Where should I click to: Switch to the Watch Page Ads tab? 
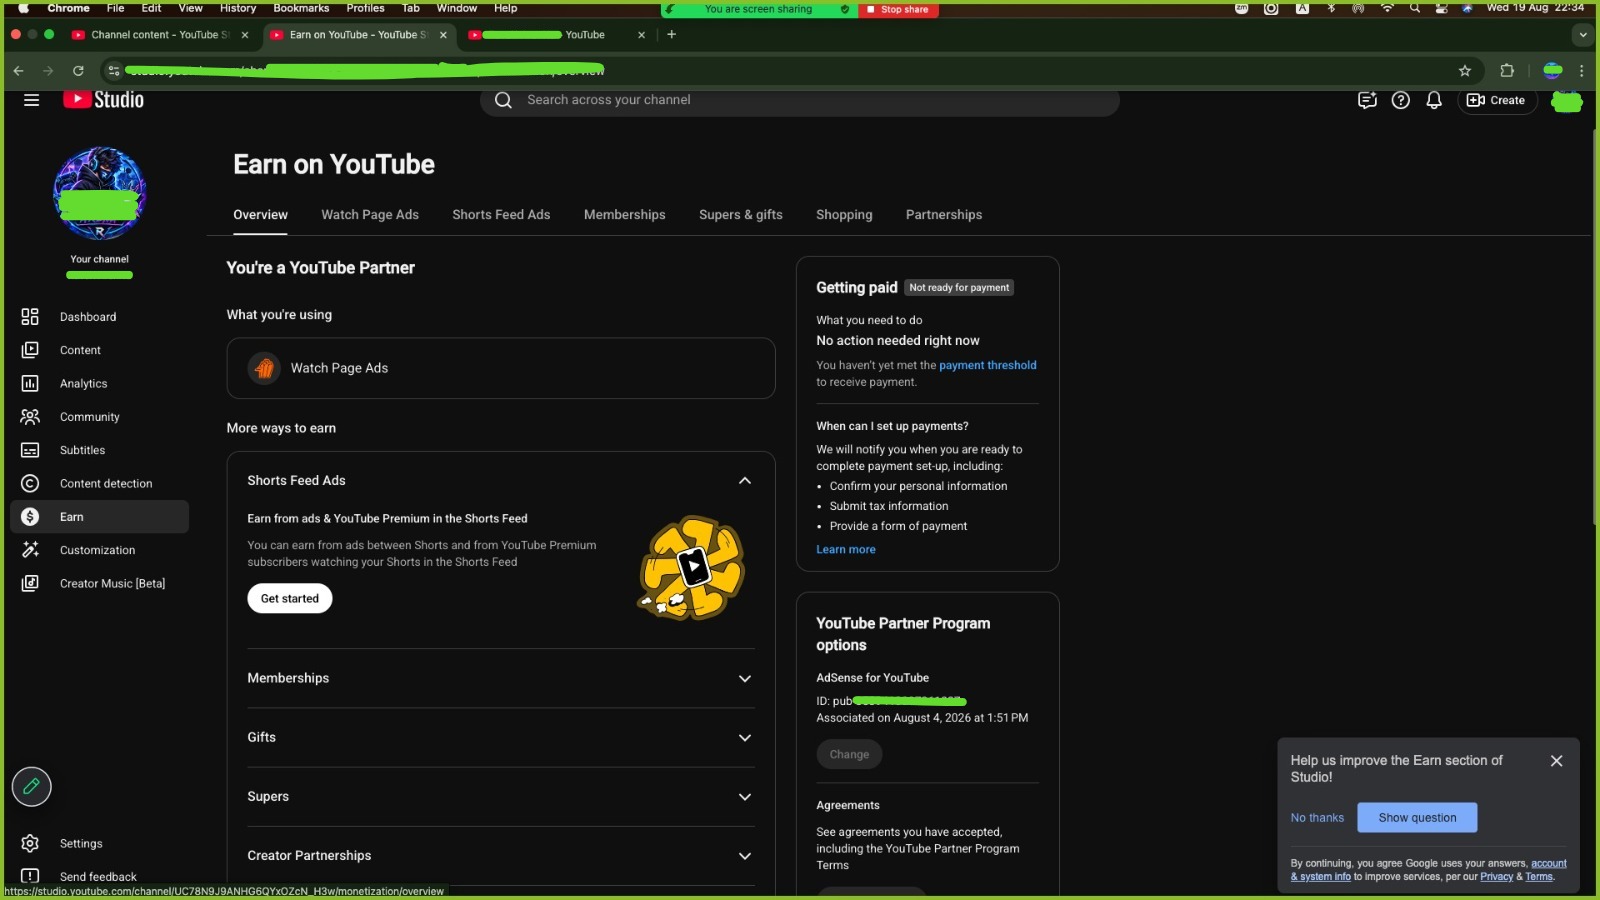pos(370,215)
